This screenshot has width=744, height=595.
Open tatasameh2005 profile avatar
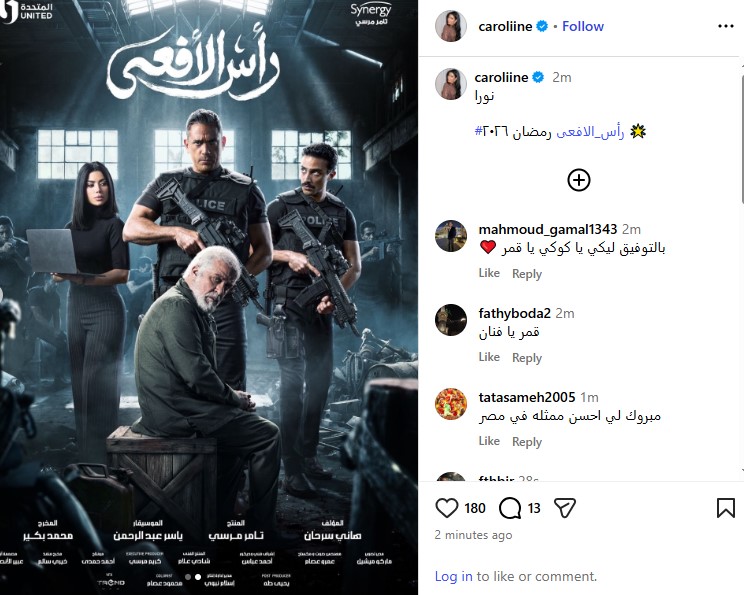(x=451, y=404)
